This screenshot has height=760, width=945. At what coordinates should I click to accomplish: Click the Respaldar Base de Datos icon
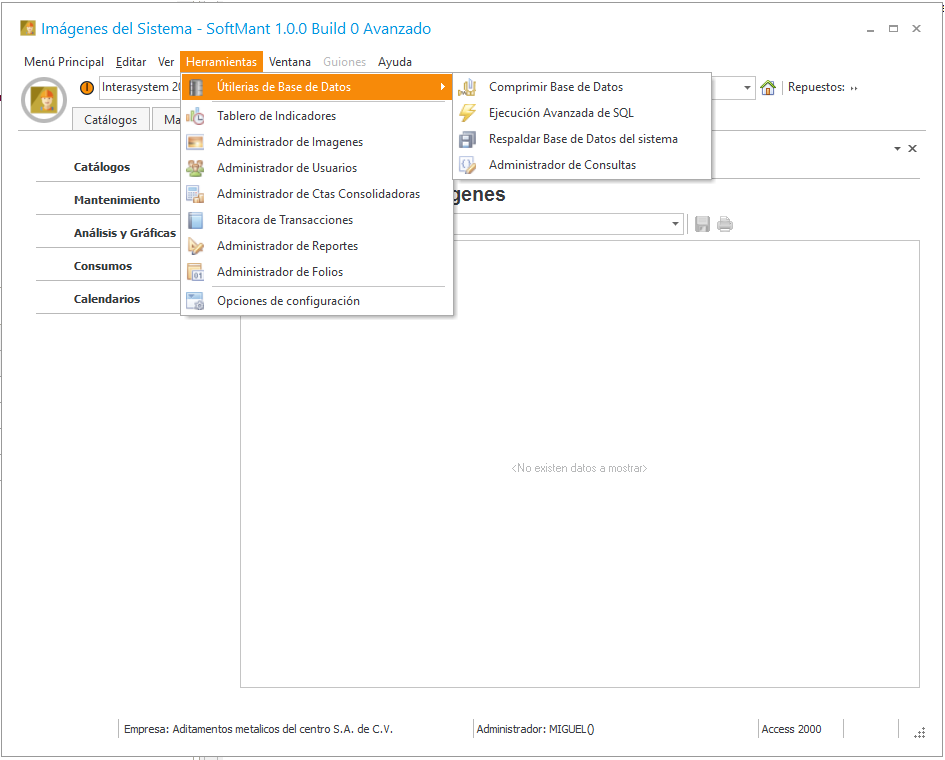(x=467, y=140)
